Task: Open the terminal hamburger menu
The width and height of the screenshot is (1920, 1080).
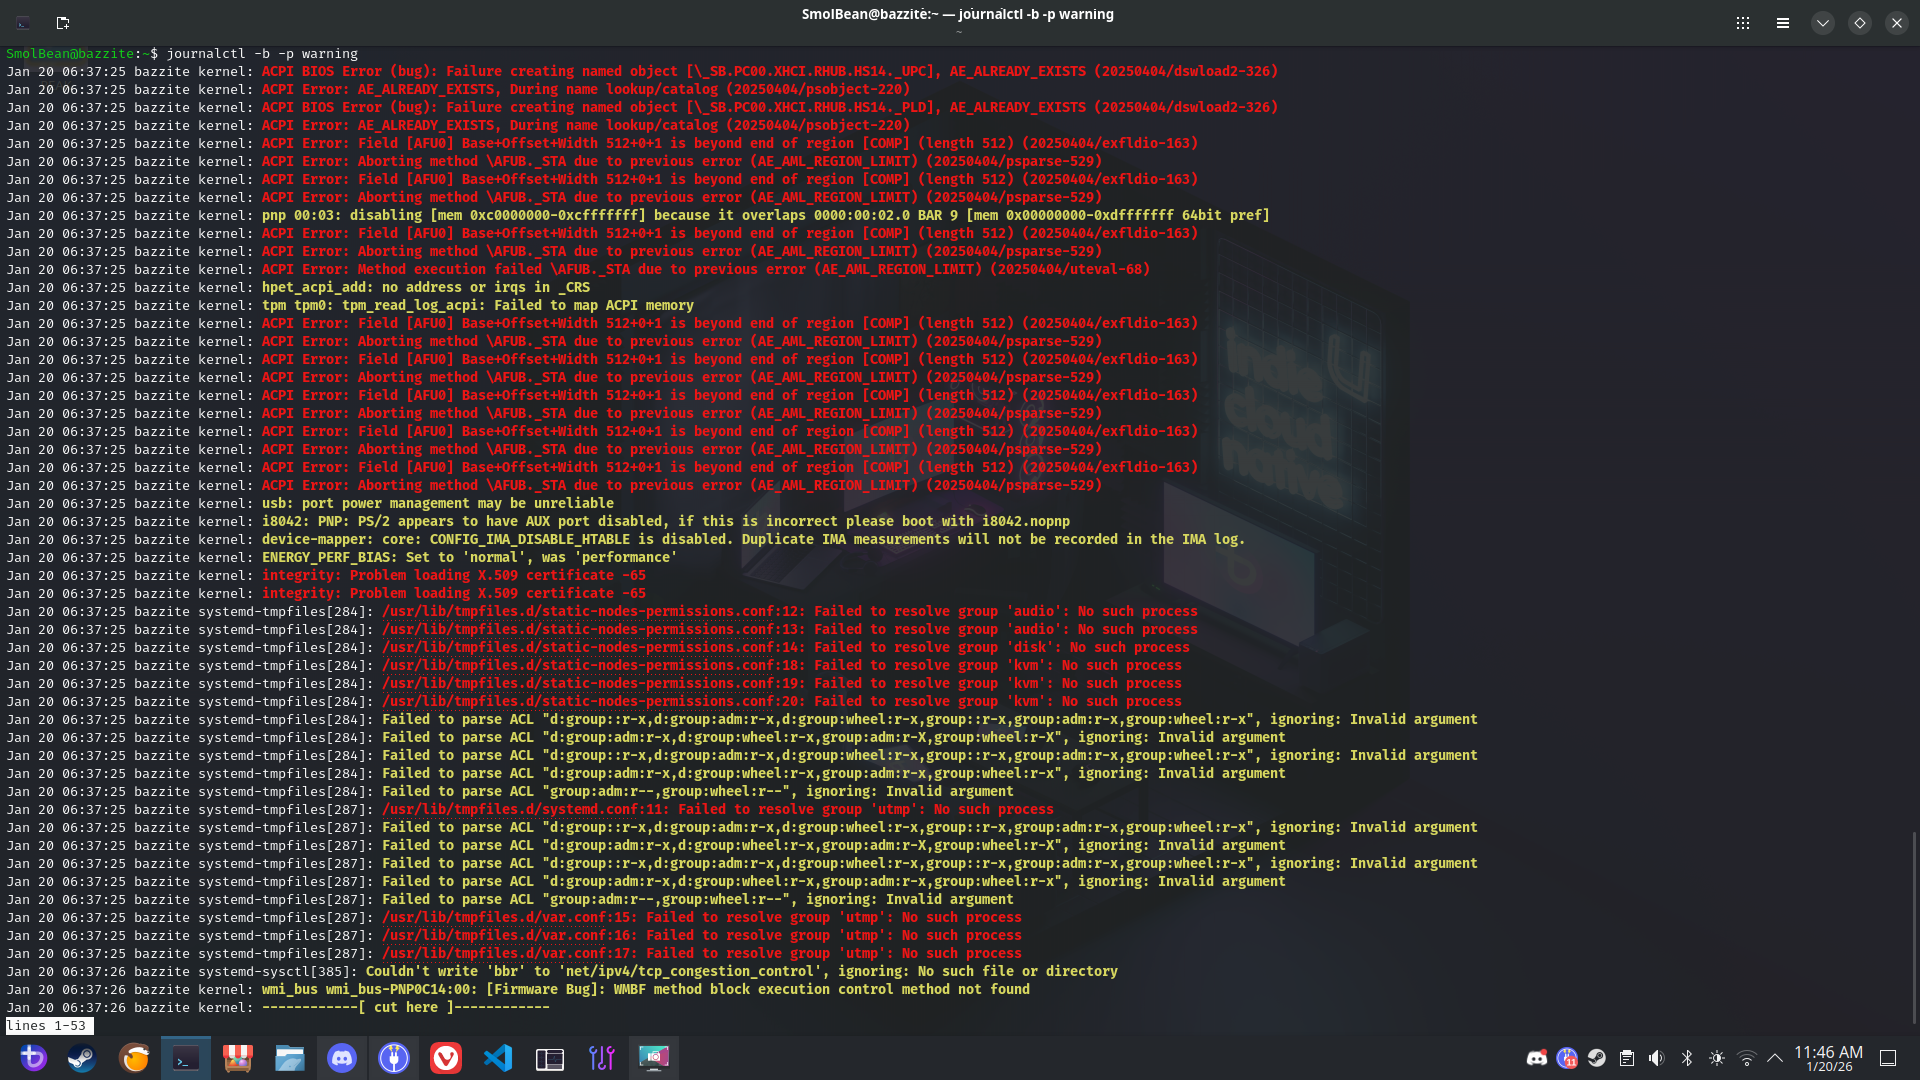Action: click(1782, 22)
